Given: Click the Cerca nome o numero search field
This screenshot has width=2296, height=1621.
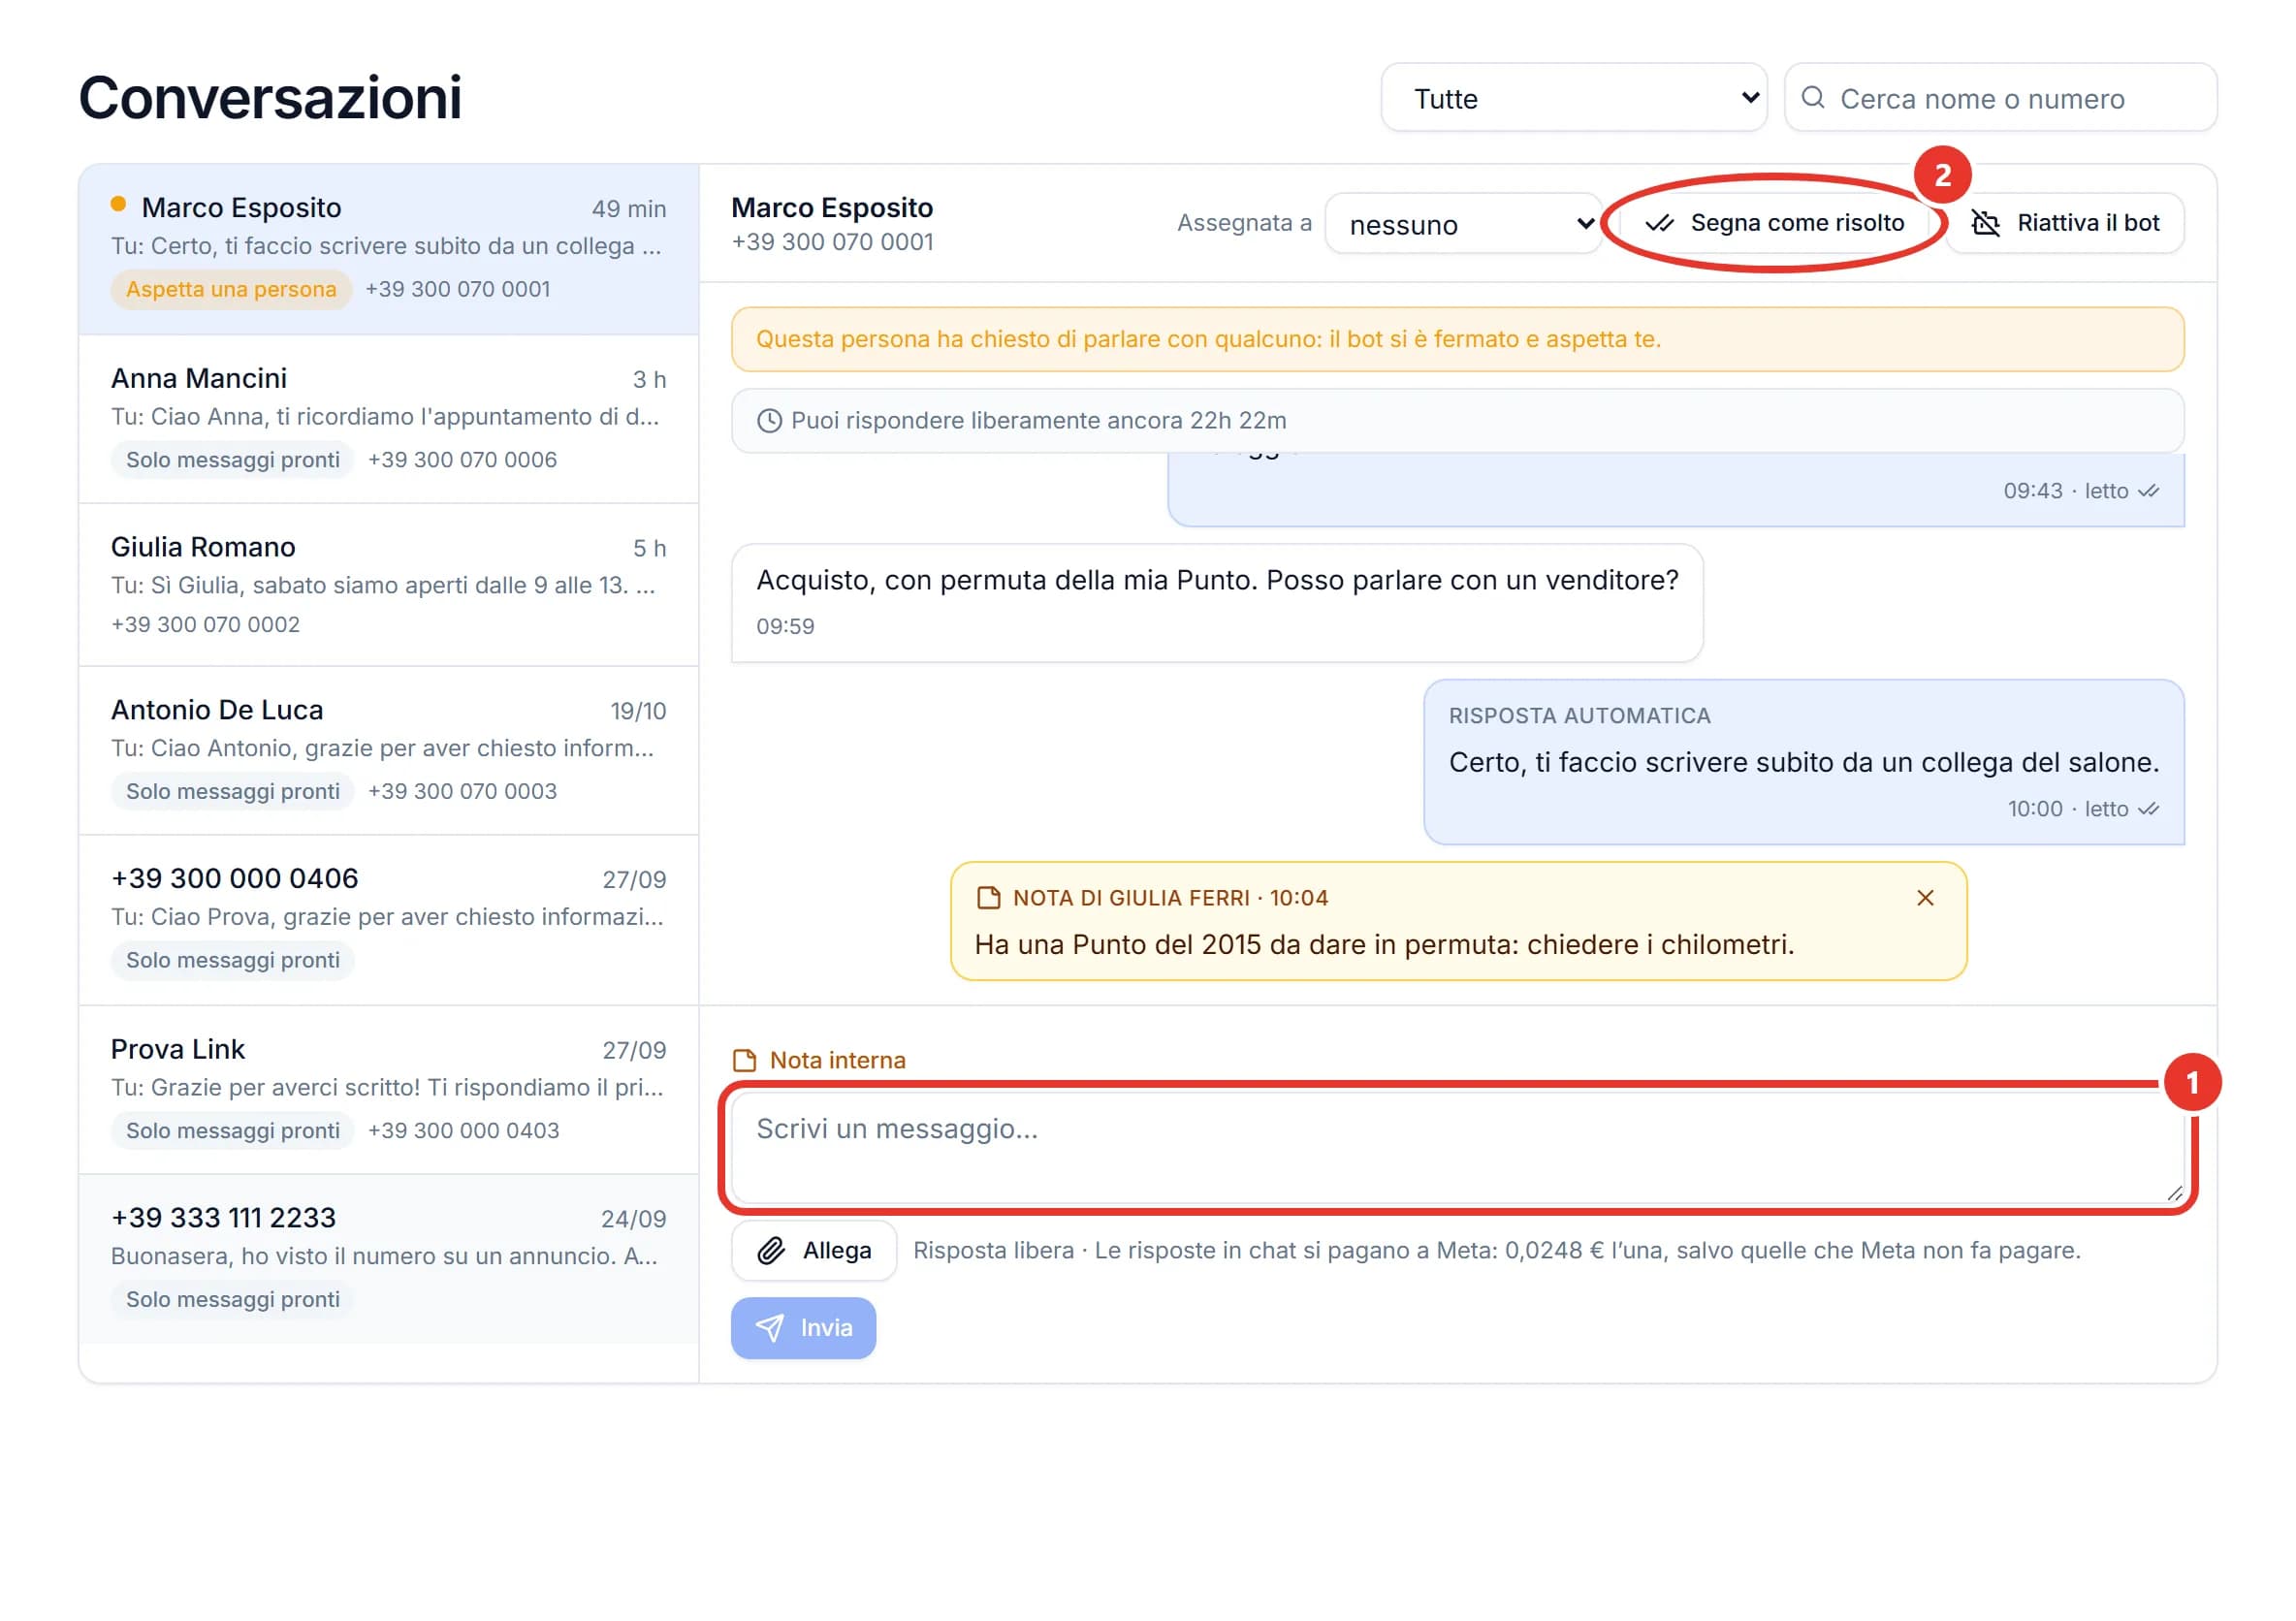Looking at the screenshot, I should tap(2000, 98).
